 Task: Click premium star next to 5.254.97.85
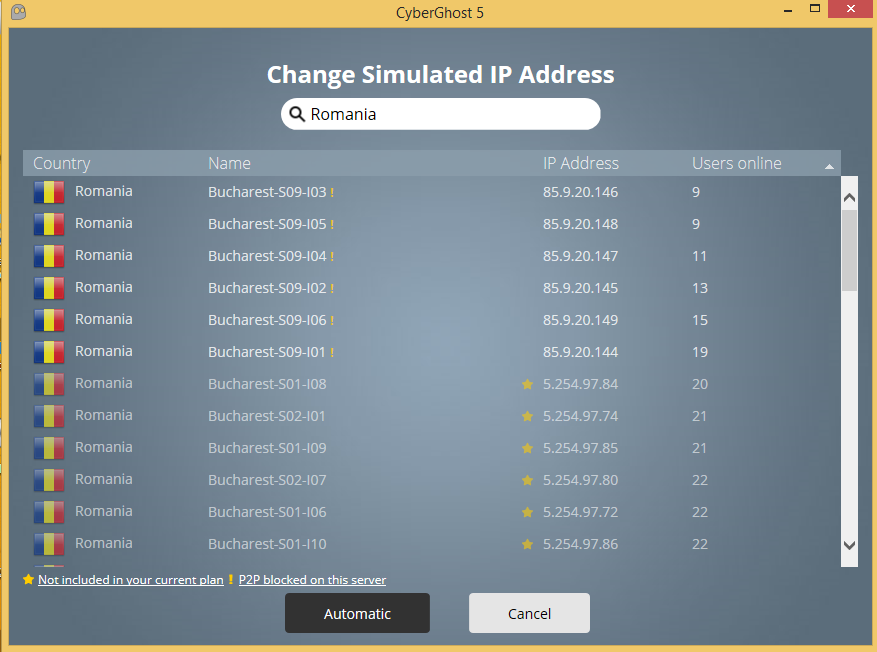[527, 448]
